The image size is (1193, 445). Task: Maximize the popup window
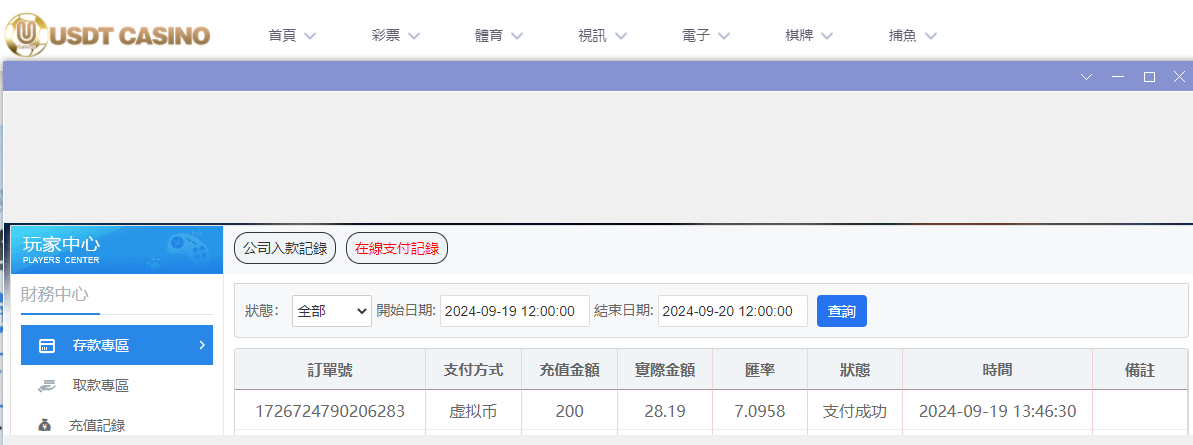(x=1149, y=77)
